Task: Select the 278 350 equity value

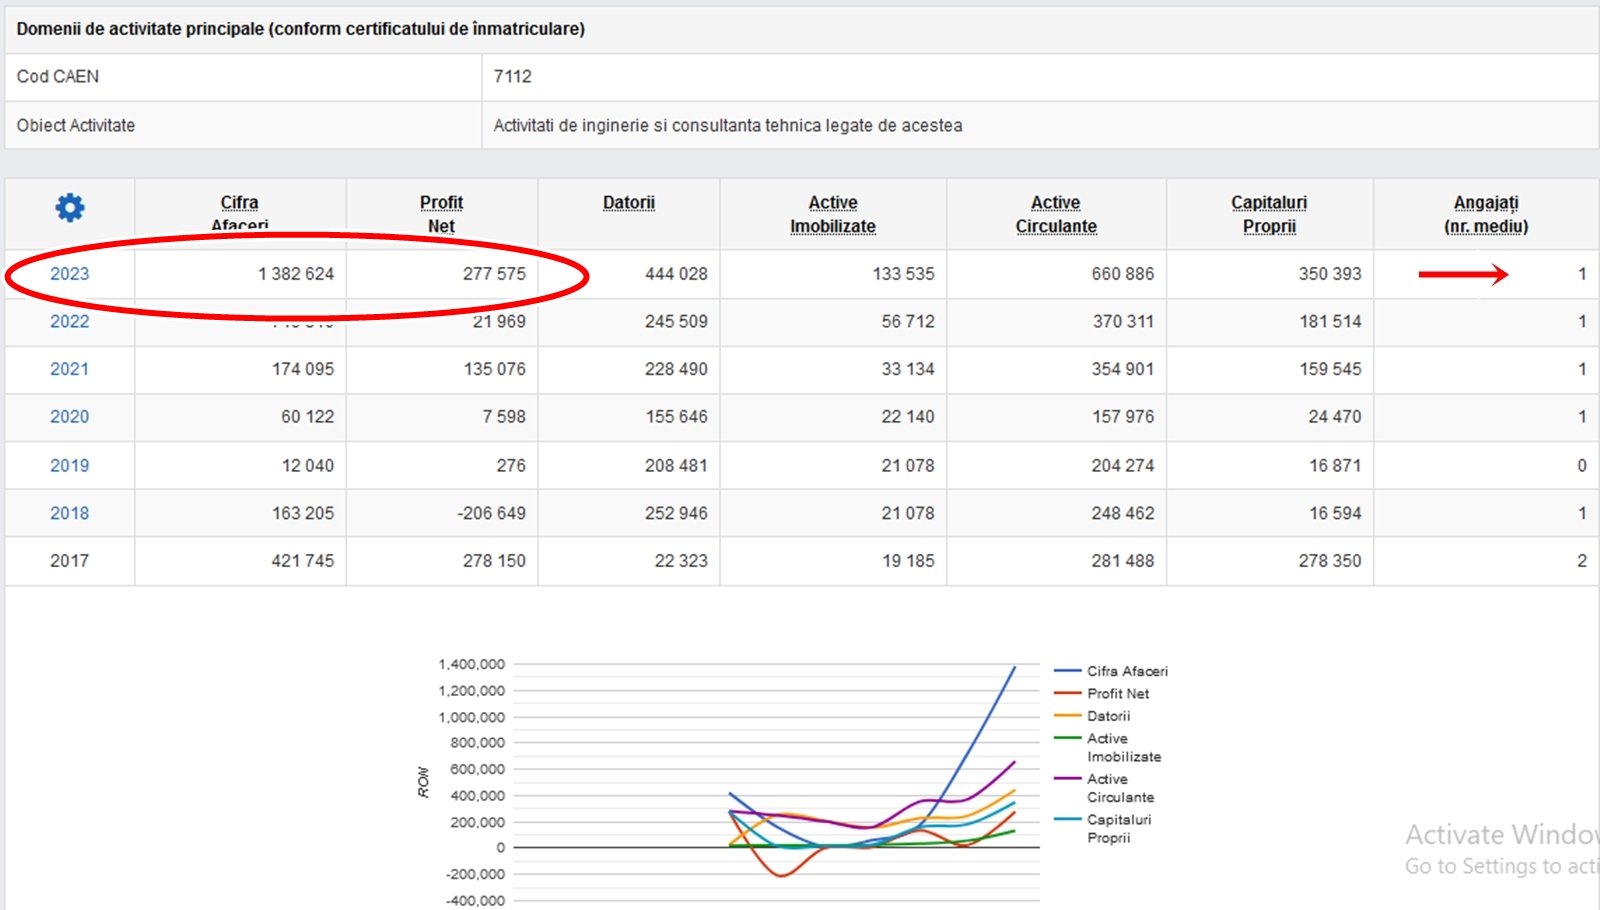Action: click(x=1330, y=561)
